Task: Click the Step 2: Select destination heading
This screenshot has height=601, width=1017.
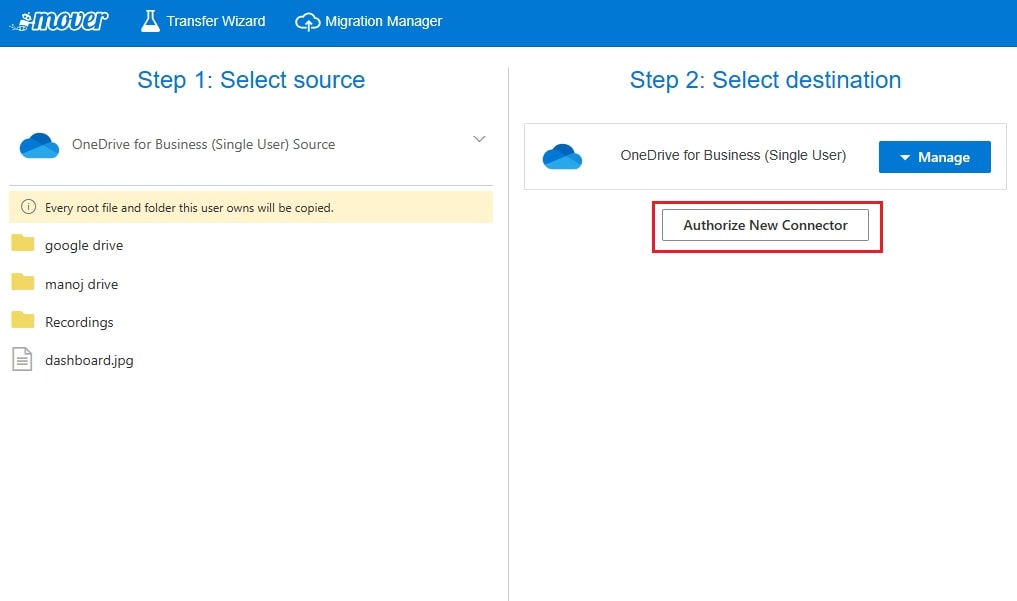Action: 765,80
